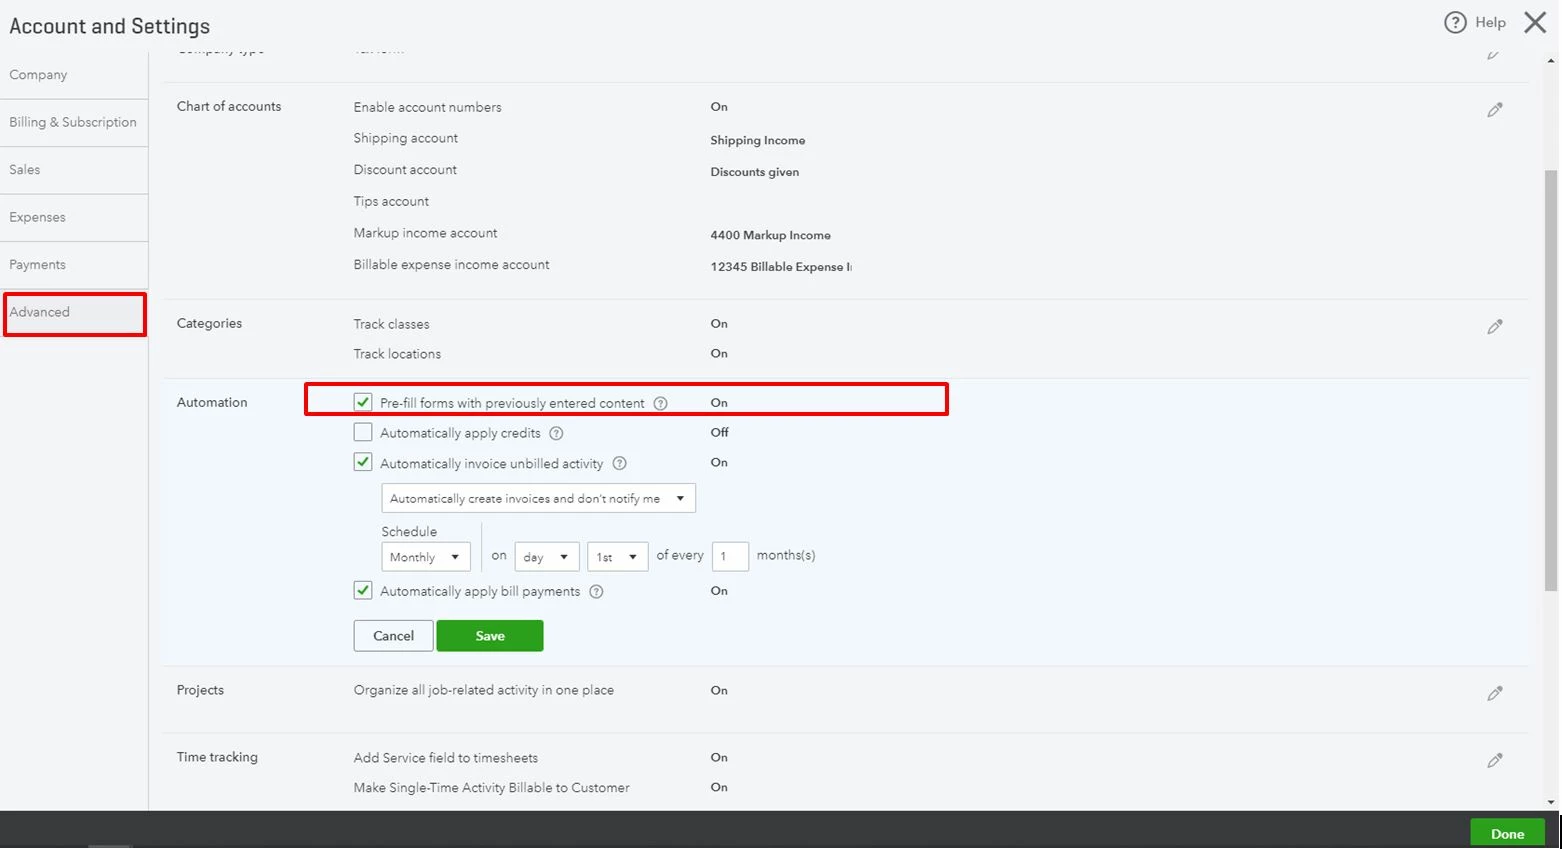This screenshot has width=1562, height=849.
Task: Edit the Projects section pencil icon
Action: click(1494, 694)
